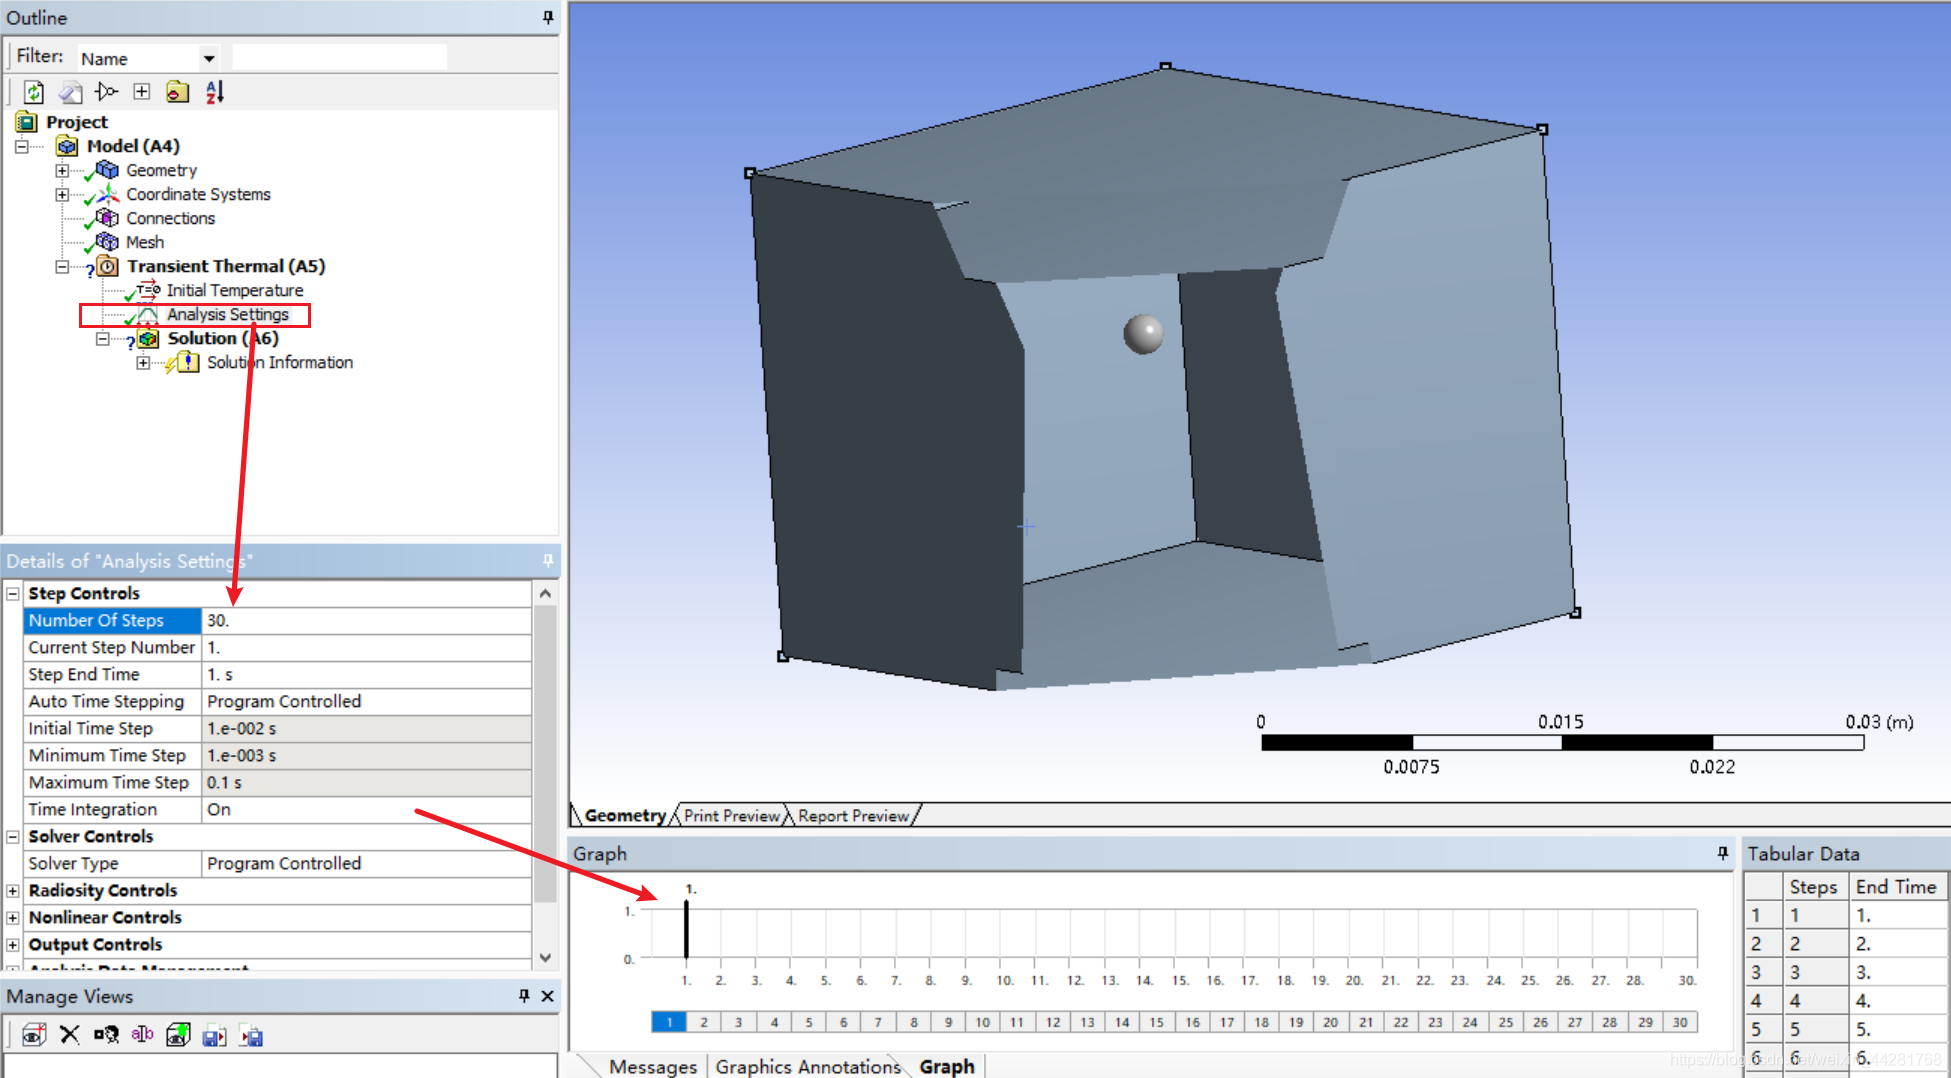Toggle the Outline panel auto-hide pin

(548, 17)
